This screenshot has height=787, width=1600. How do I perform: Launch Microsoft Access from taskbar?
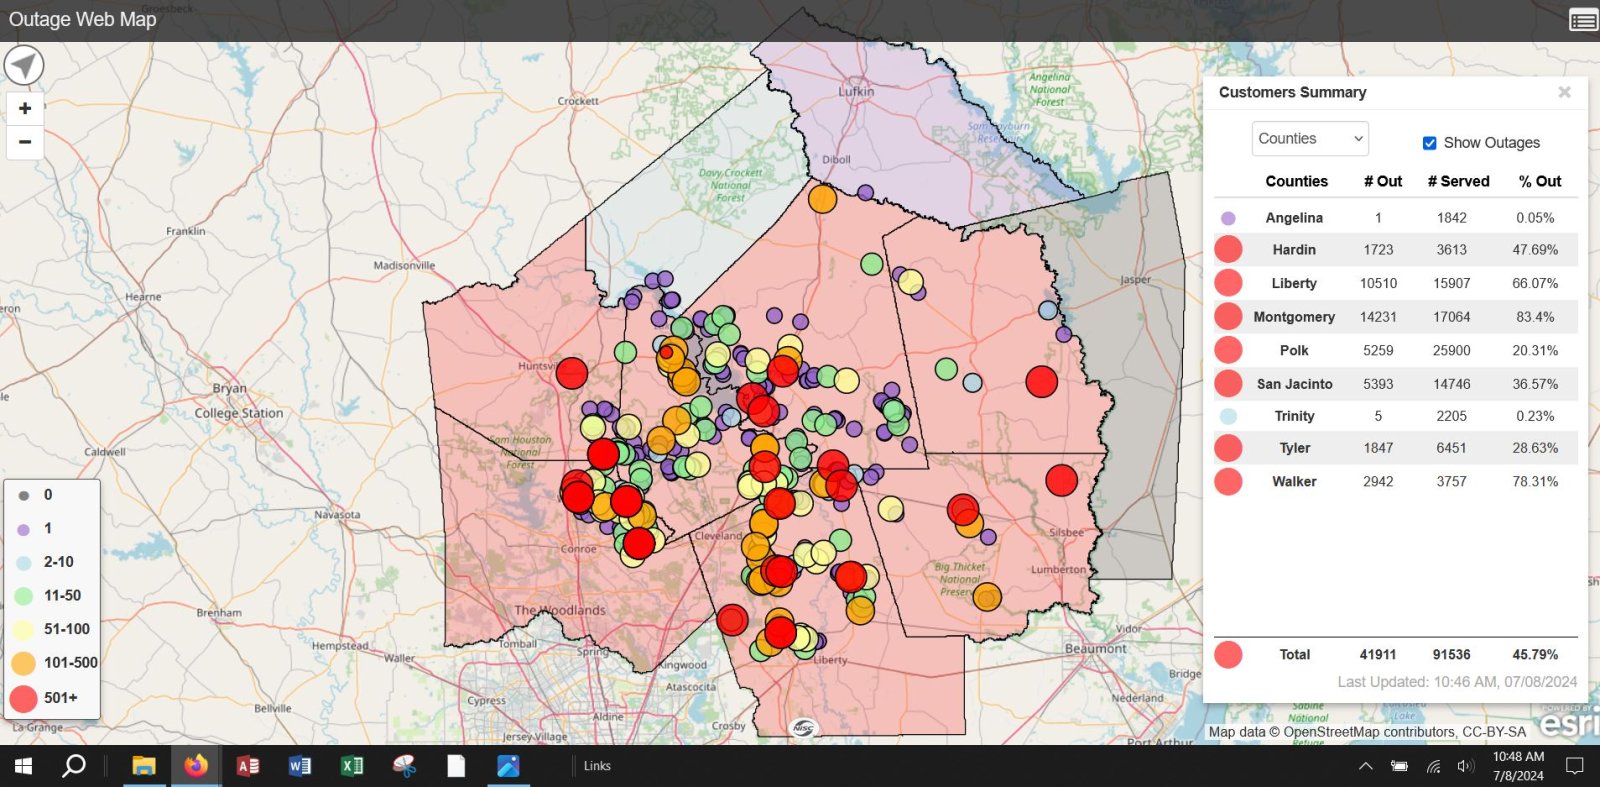pyautogui.click(x=248, y=766)
